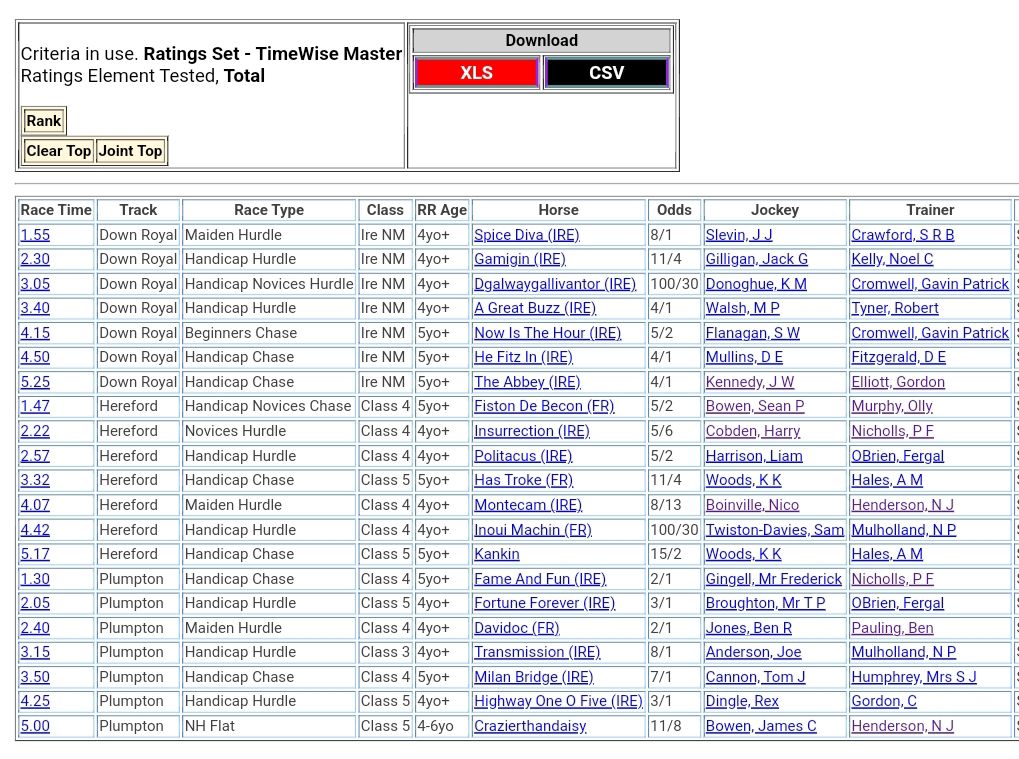Image resolution: width=1019 pixels, height=759 pixels.
Task: Open the 2.22 Hereford race time
Action: [x=35, y=431]
